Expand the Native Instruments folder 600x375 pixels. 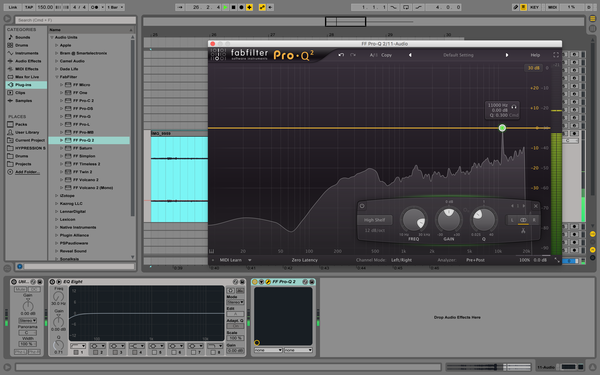57,227
